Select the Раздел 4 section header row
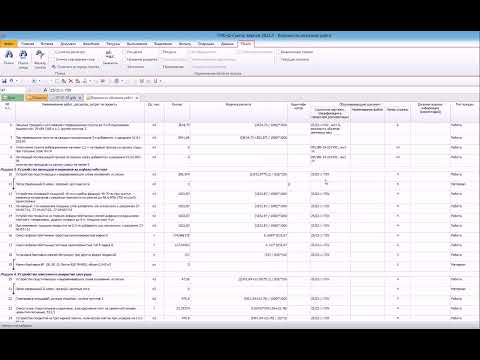 point(239,274)
